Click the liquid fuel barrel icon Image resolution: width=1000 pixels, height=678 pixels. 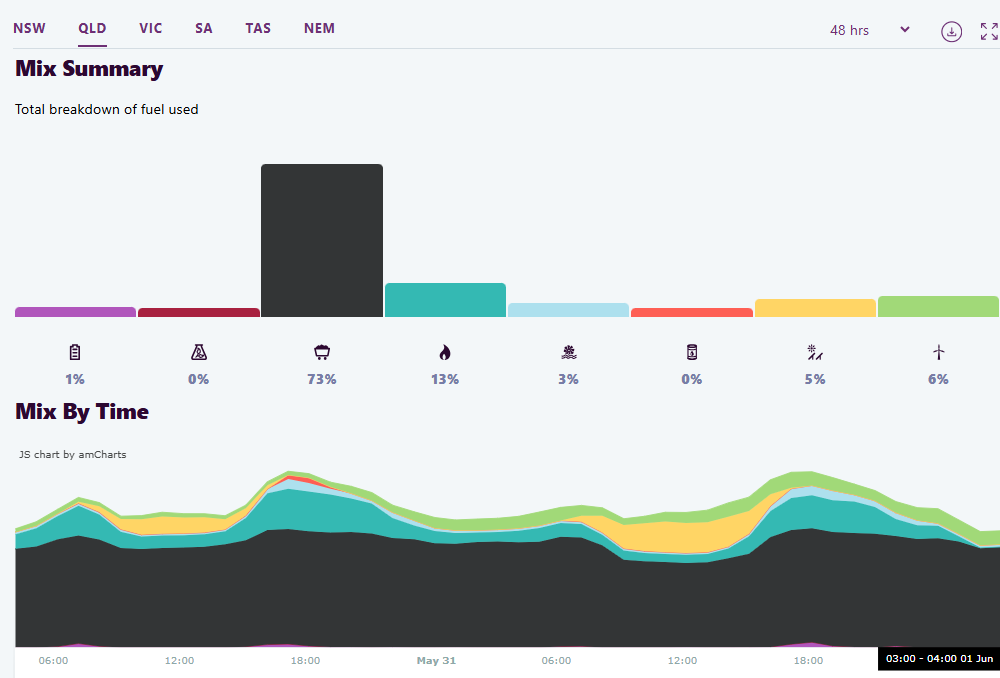[691, 352]
